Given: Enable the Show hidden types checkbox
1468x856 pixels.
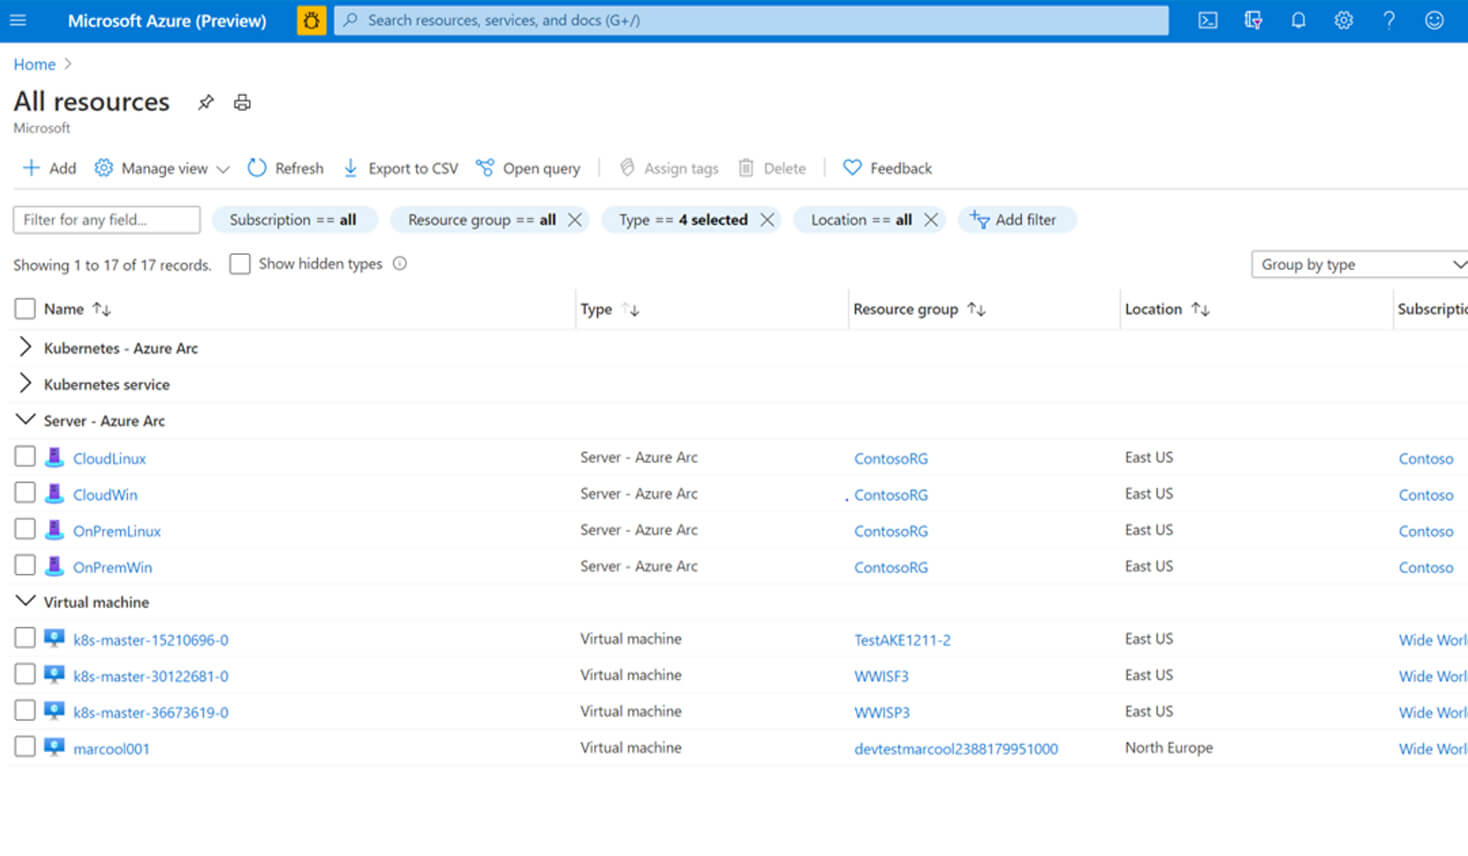Looking at the screenshot, I should click(240, 264).
